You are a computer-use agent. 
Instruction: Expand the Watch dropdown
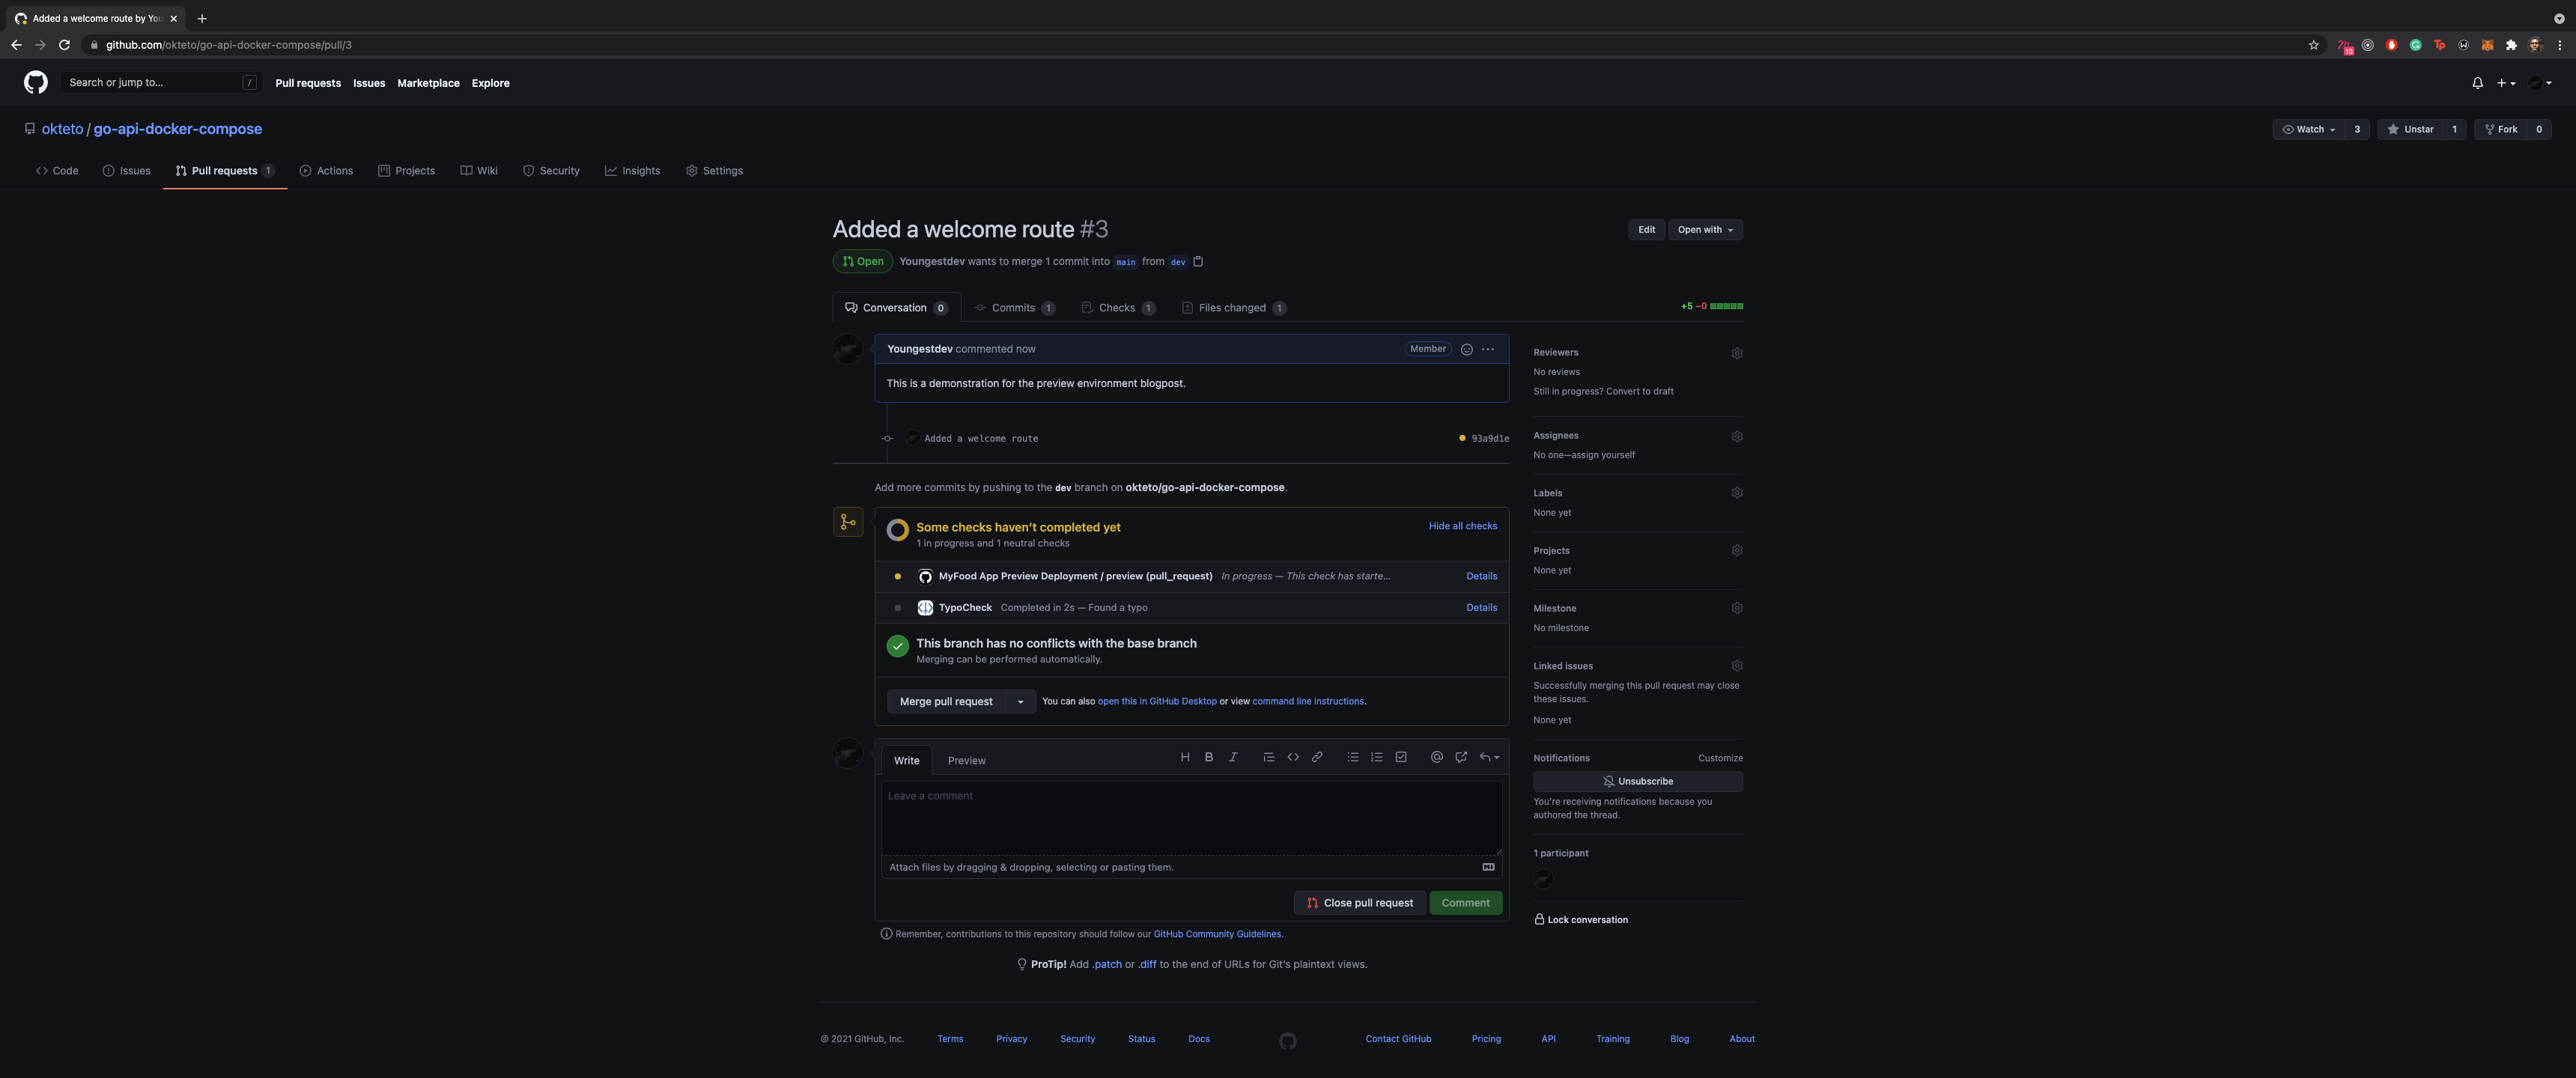(x=2308, y=129)
